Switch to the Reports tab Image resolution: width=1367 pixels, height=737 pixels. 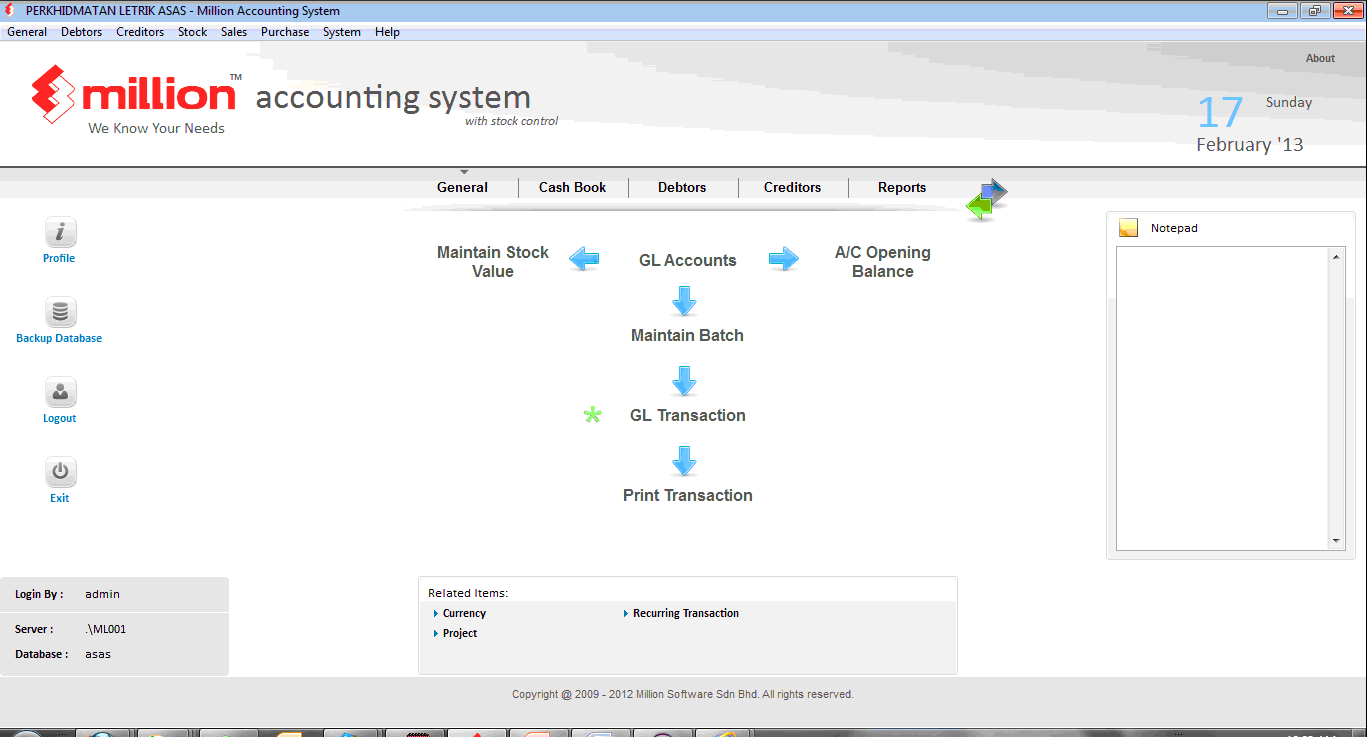(901, 187)
